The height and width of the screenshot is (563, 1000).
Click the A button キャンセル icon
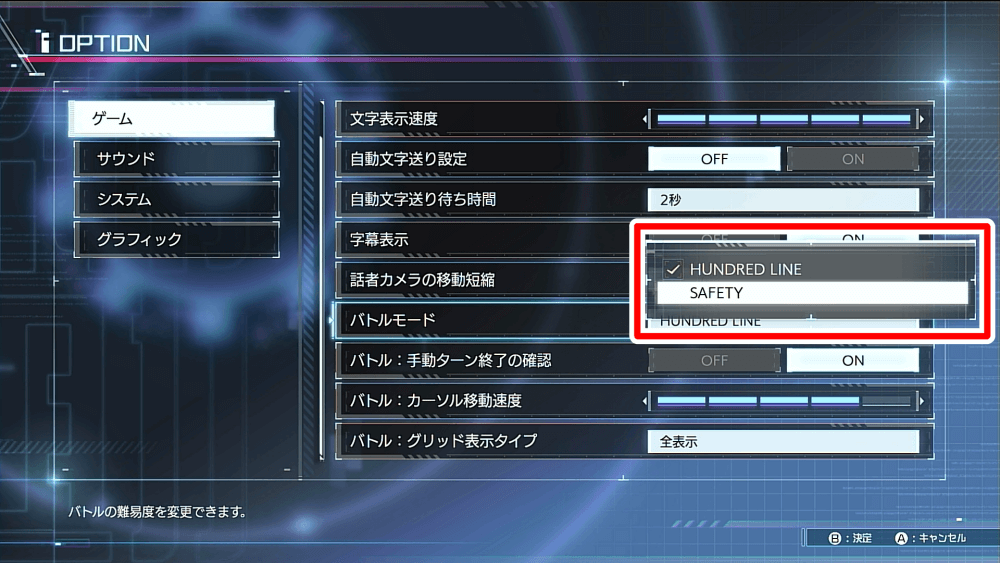[x=901, y=538]
